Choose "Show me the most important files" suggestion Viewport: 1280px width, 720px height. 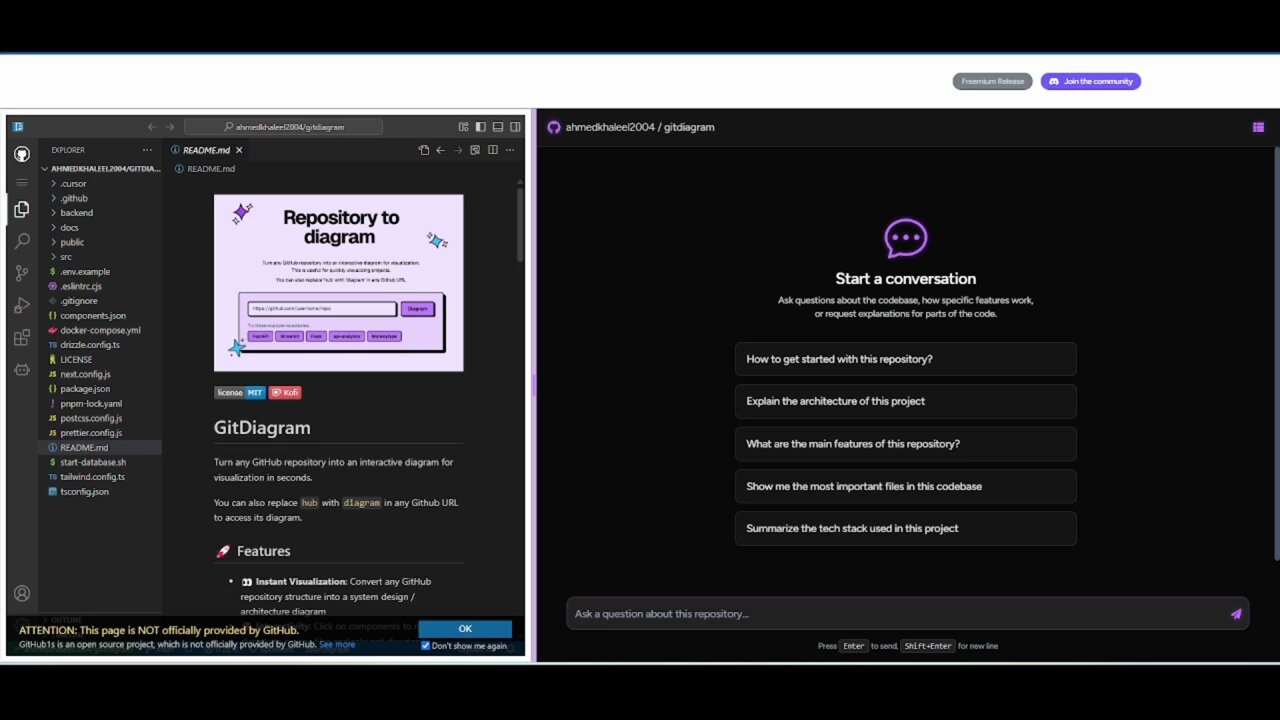point(906,486)
